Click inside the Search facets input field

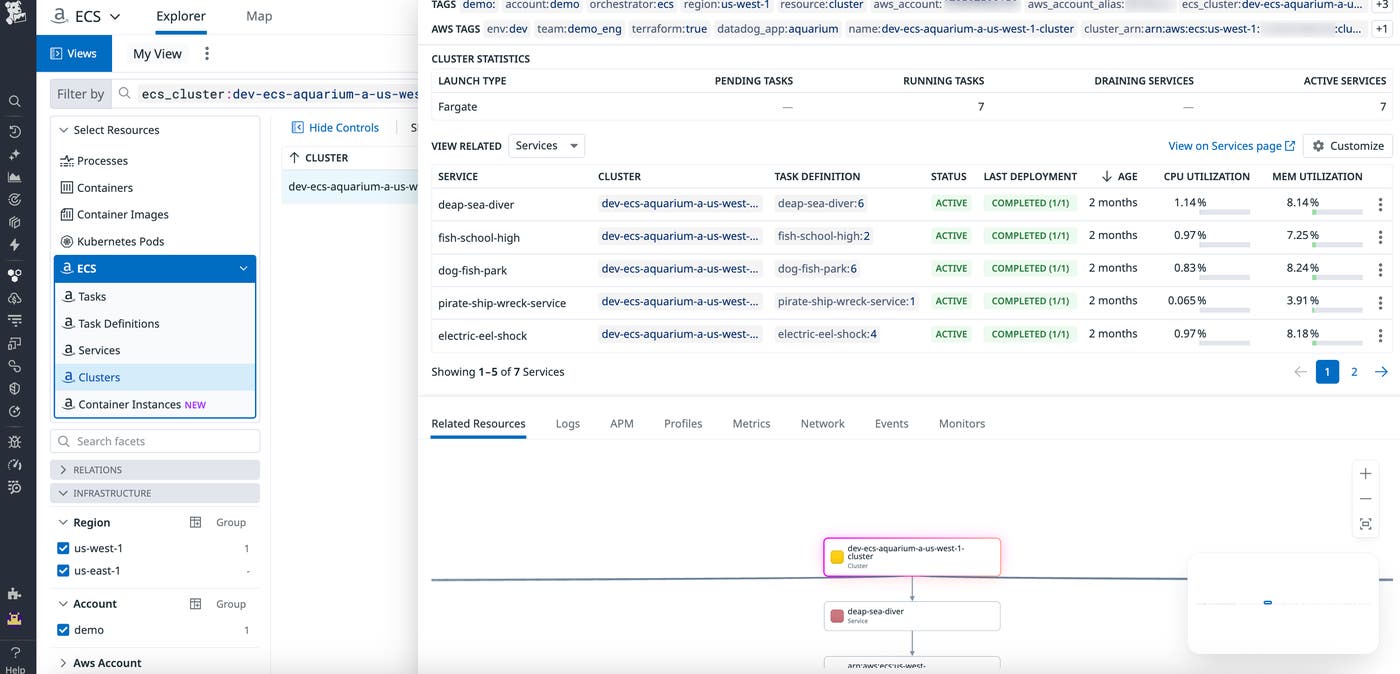point(155,440)
